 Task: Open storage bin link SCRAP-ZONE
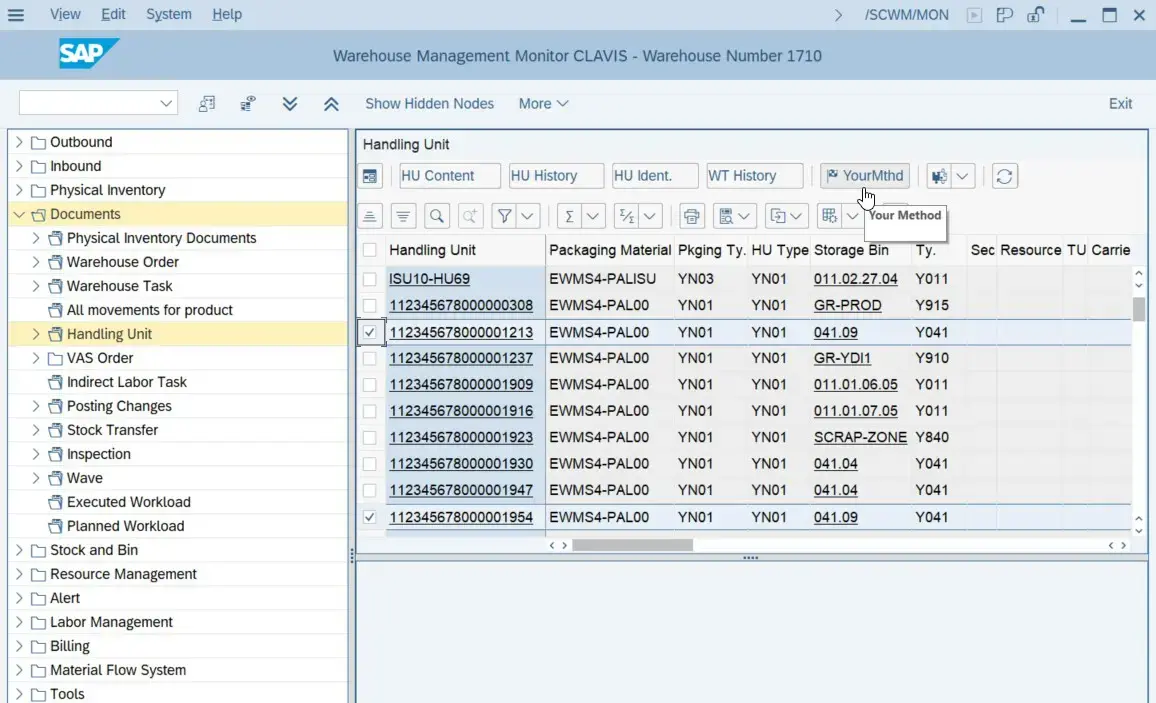(x=860, y=438)
